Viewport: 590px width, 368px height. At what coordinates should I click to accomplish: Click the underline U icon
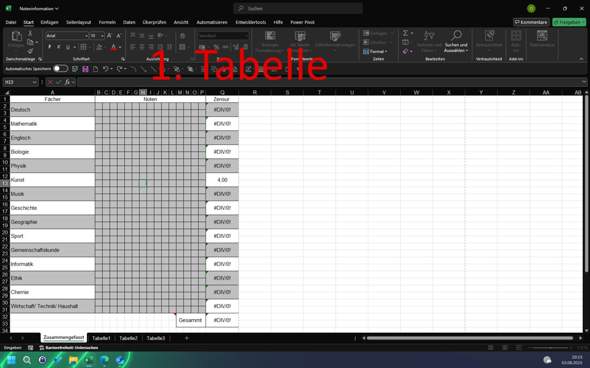point(68,47)
